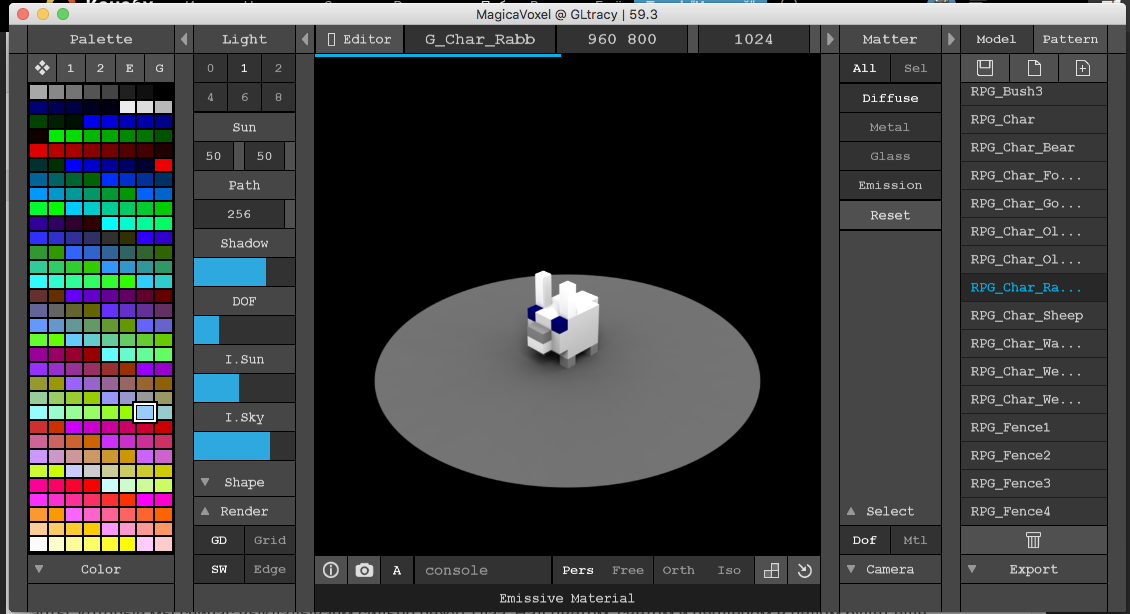Switch to Free camera mode
The width and height of the screenshot is (1130, 614).
628,570
